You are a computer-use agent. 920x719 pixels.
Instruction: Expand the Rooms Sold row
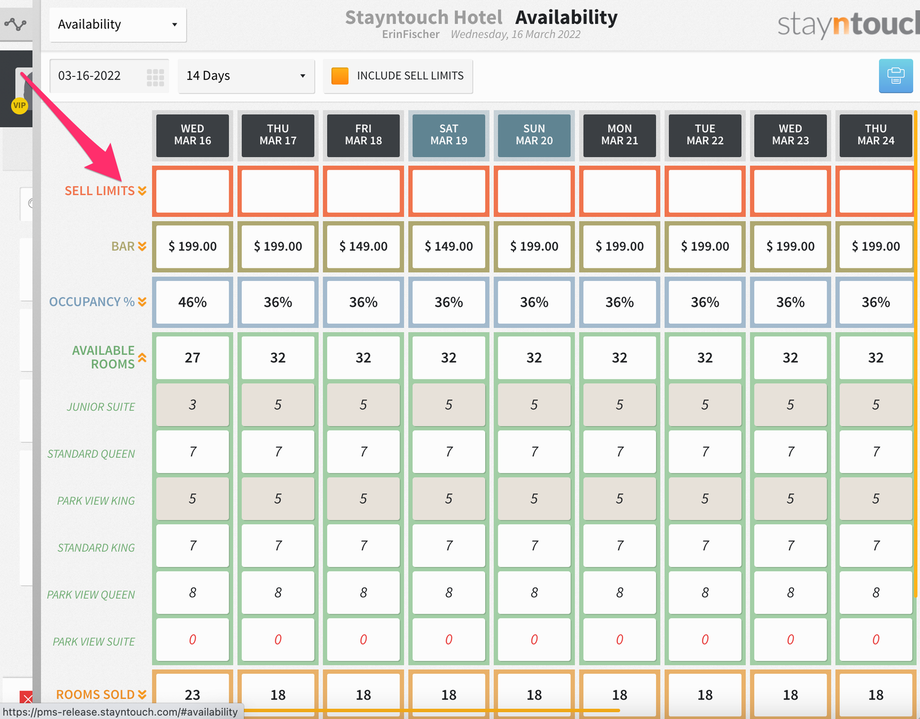pyautogui.click(x=142, y=694)
